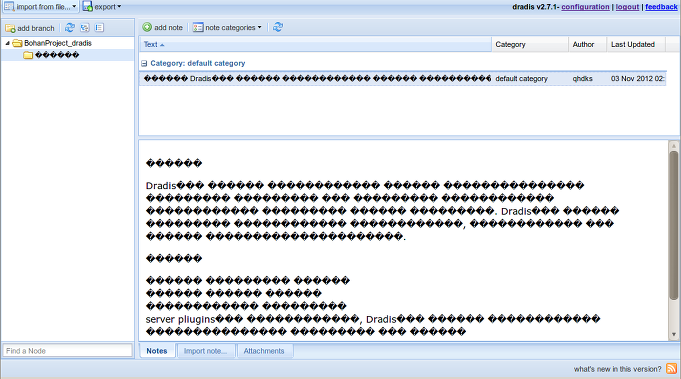This screenshot has height=379, width=681.
Task: Select the note row authored by qhdks
Action: [x=403, y=79]
